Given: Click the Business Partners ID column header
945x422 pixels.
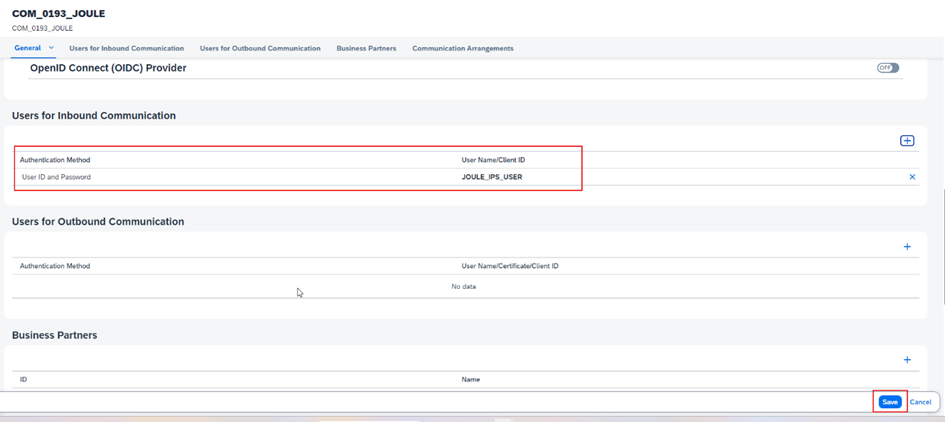Looking at the screenshot, I should pyautogui.click(x=23, y=380).
